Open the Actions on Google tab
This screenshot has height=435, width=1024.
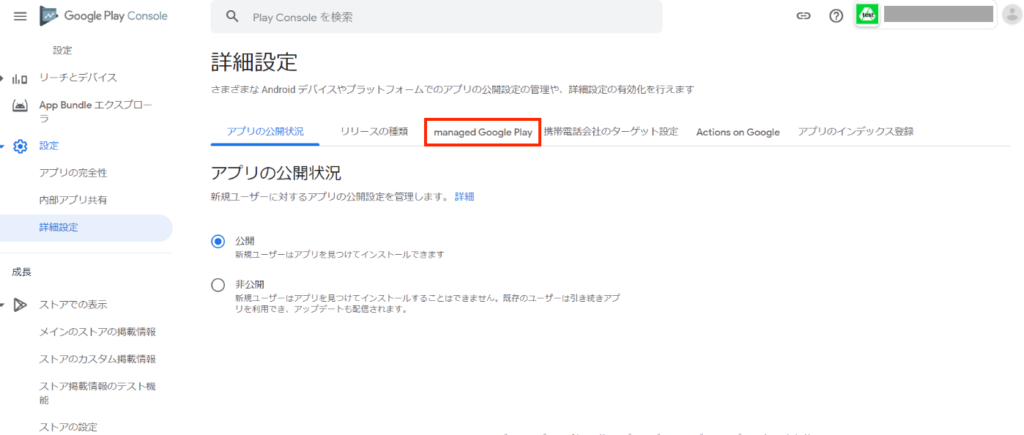pos(737,132)
